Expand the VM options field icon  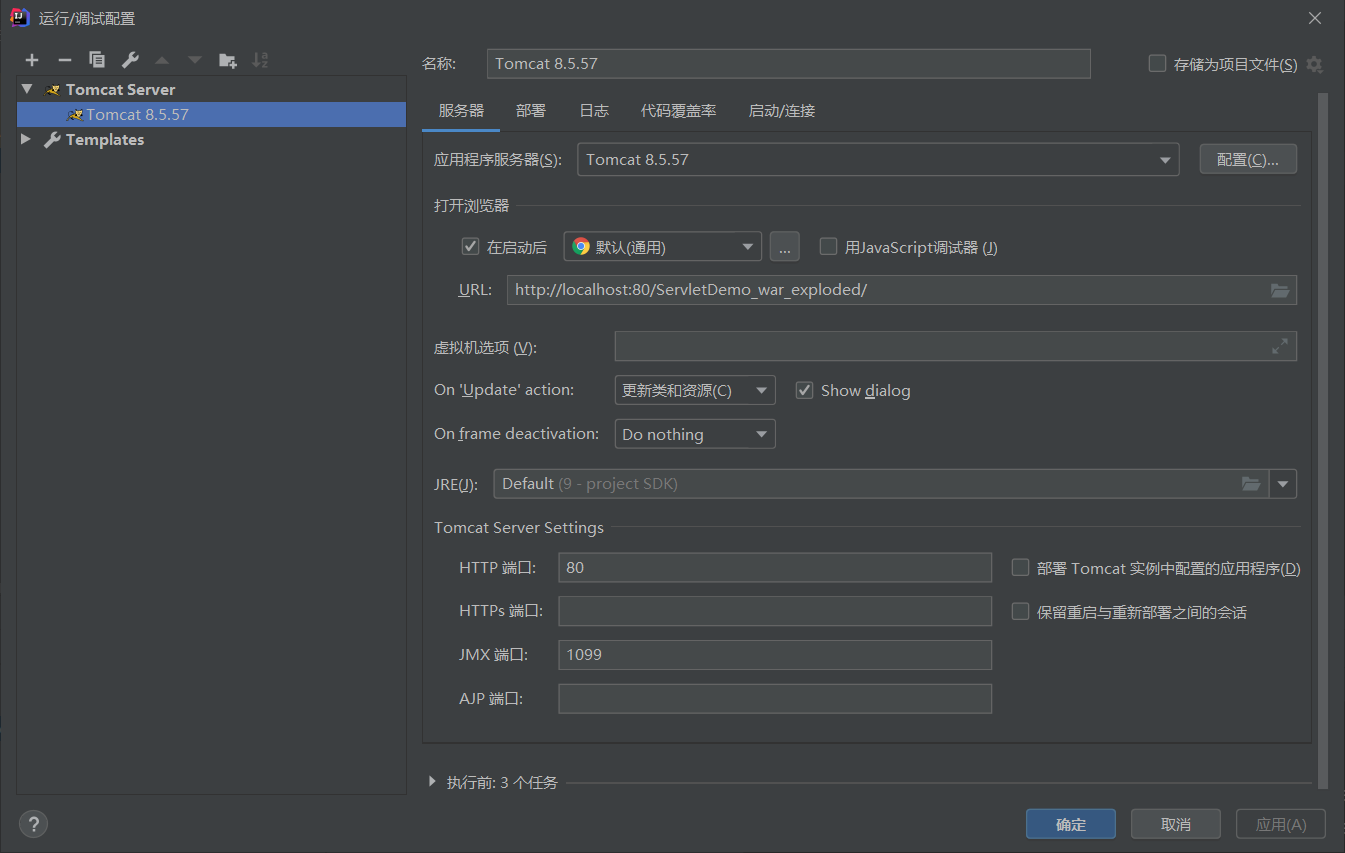click(x=1280, y=346)
